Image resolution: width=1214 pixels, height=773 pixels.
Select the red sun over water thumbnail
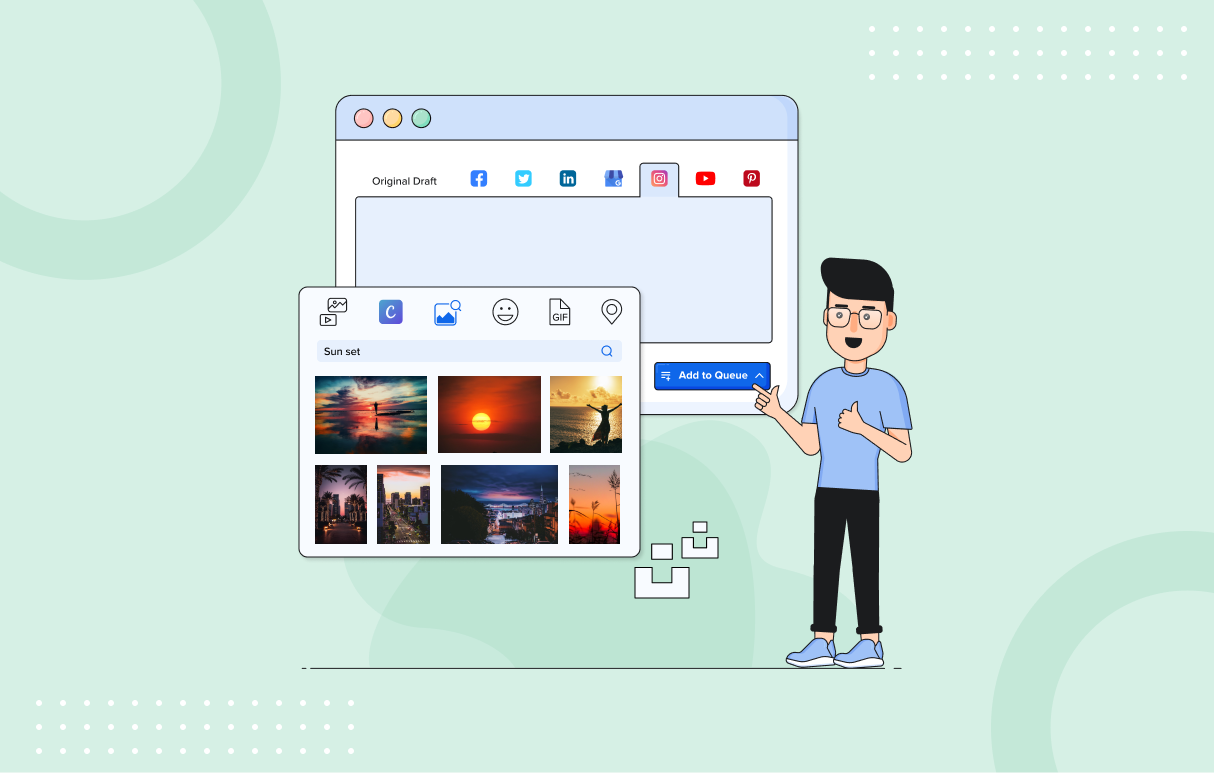tap(489, 415)
